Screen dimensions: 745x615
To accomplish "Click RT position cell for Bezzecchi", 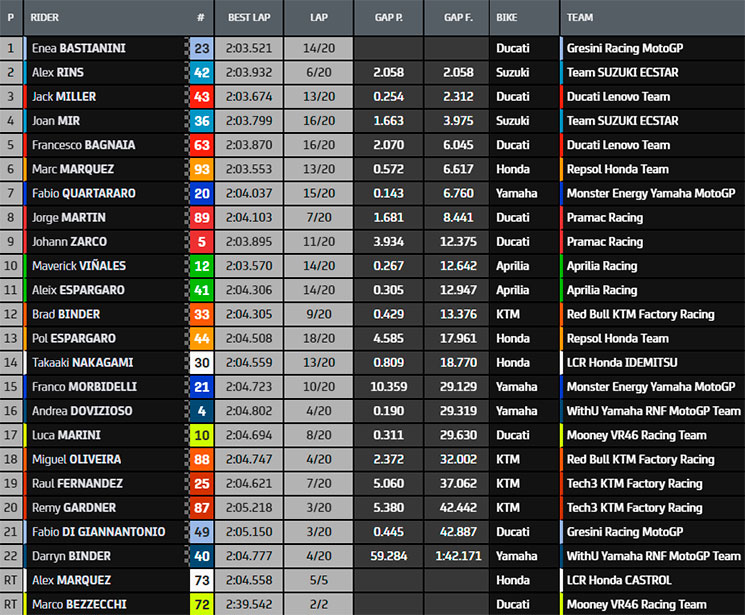I will pos(10,605).
